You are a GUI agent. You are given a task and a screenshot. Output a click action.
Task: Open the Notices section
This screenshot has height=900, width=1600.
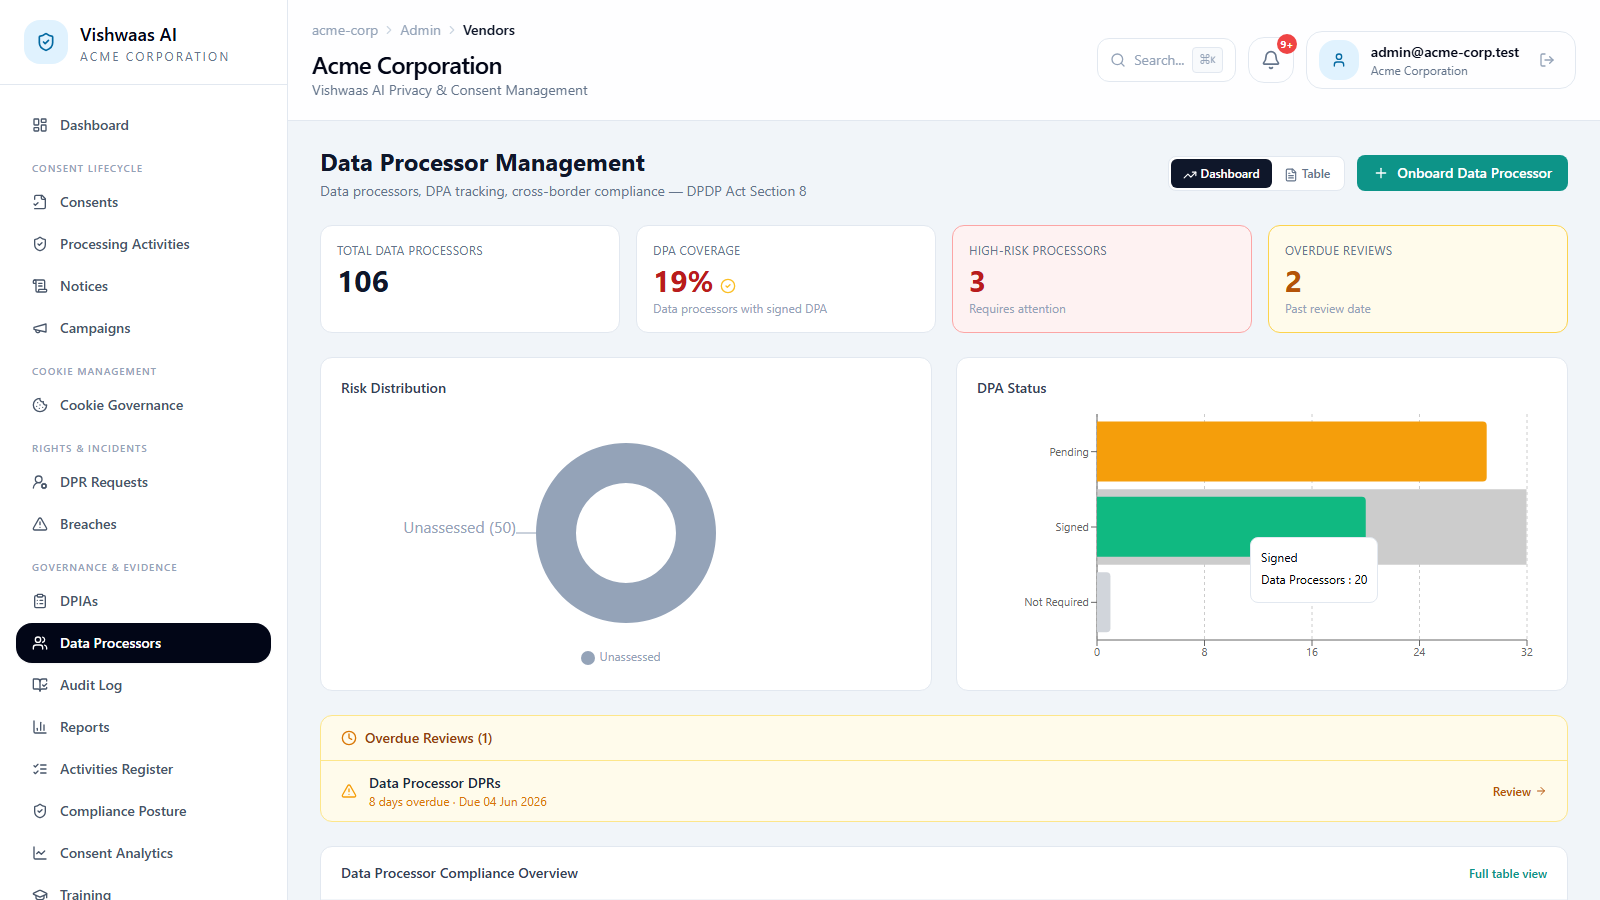coord(143,286)
